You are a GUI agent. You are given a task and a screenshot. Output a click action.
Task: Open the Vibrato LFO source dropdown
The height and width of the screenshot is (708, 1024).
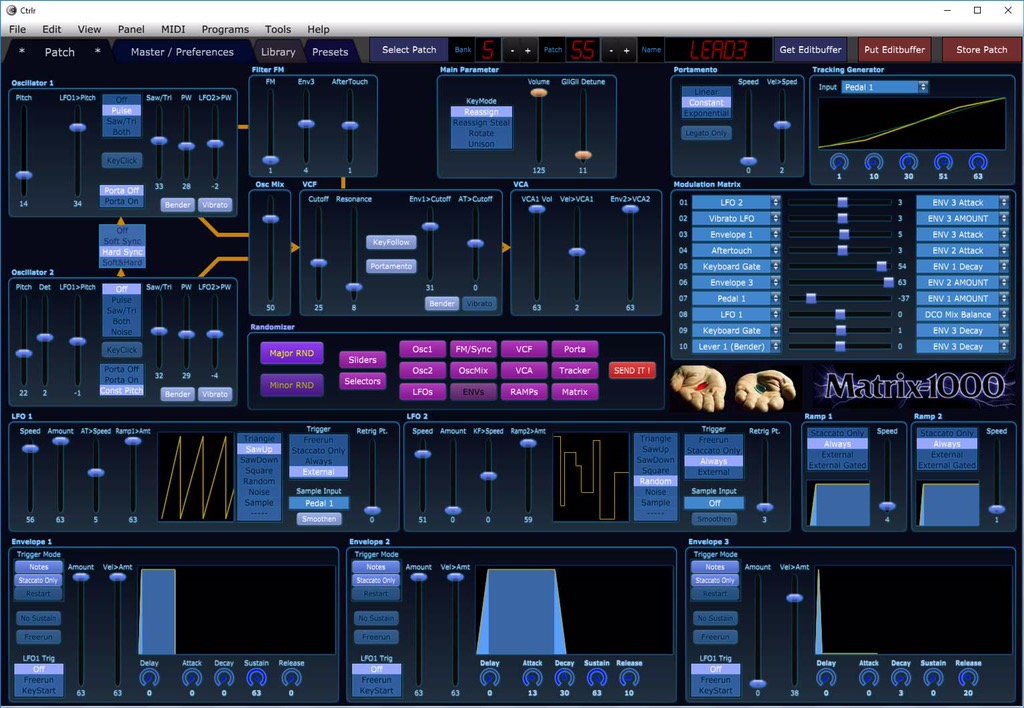click(x=736, y=218)
